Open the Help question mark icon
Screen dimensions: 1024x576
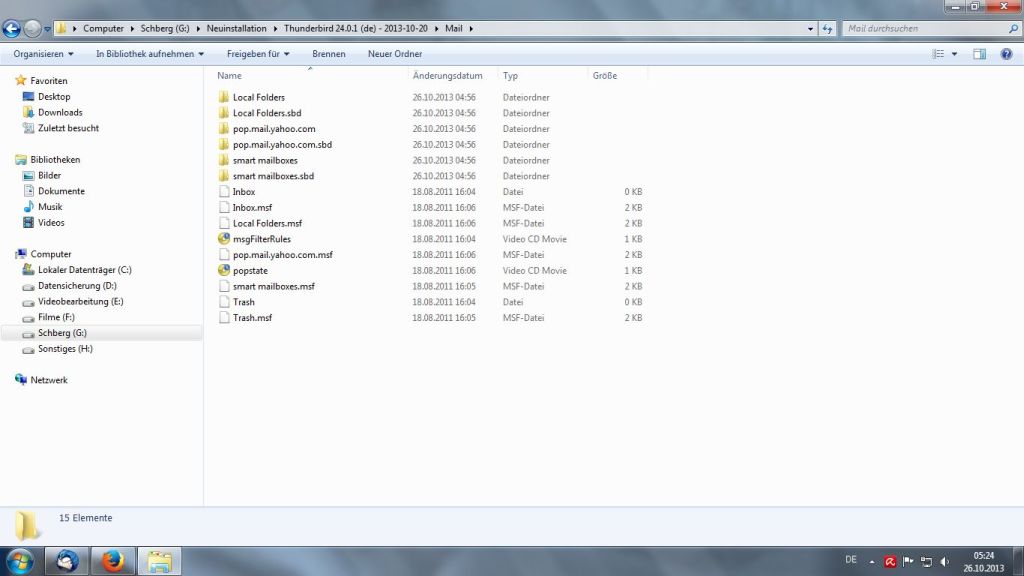(x=1006, y=54)
